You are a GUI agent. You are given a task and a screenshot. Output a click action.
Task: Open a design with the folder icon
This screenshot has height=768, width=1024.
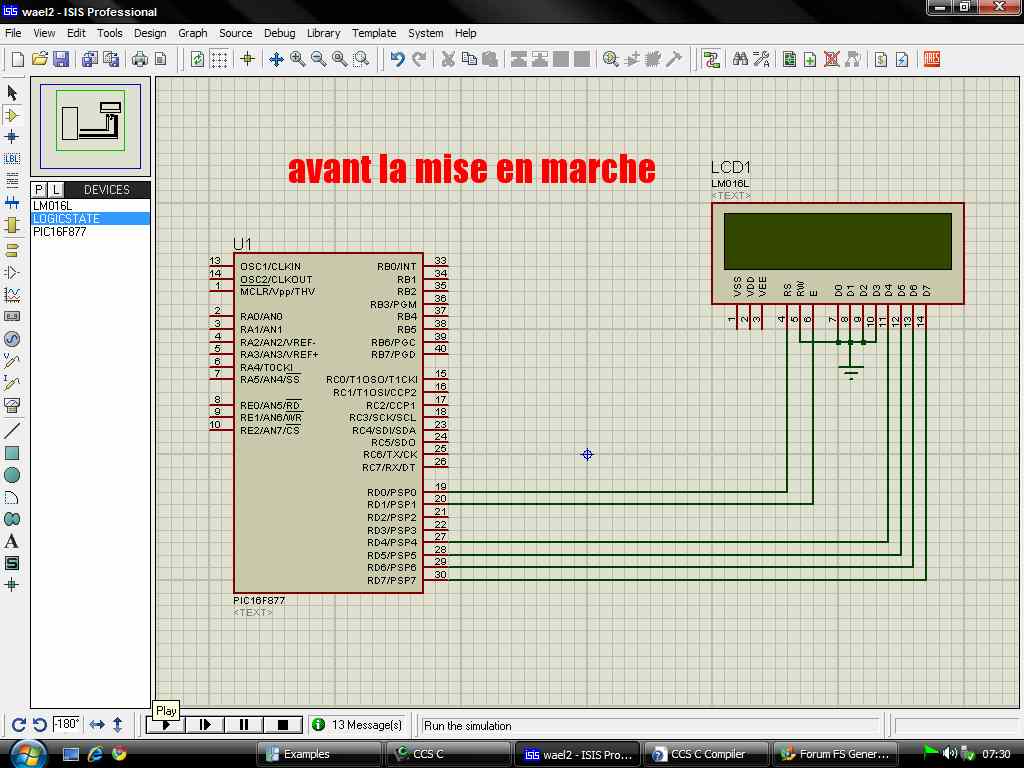(40, 59)
